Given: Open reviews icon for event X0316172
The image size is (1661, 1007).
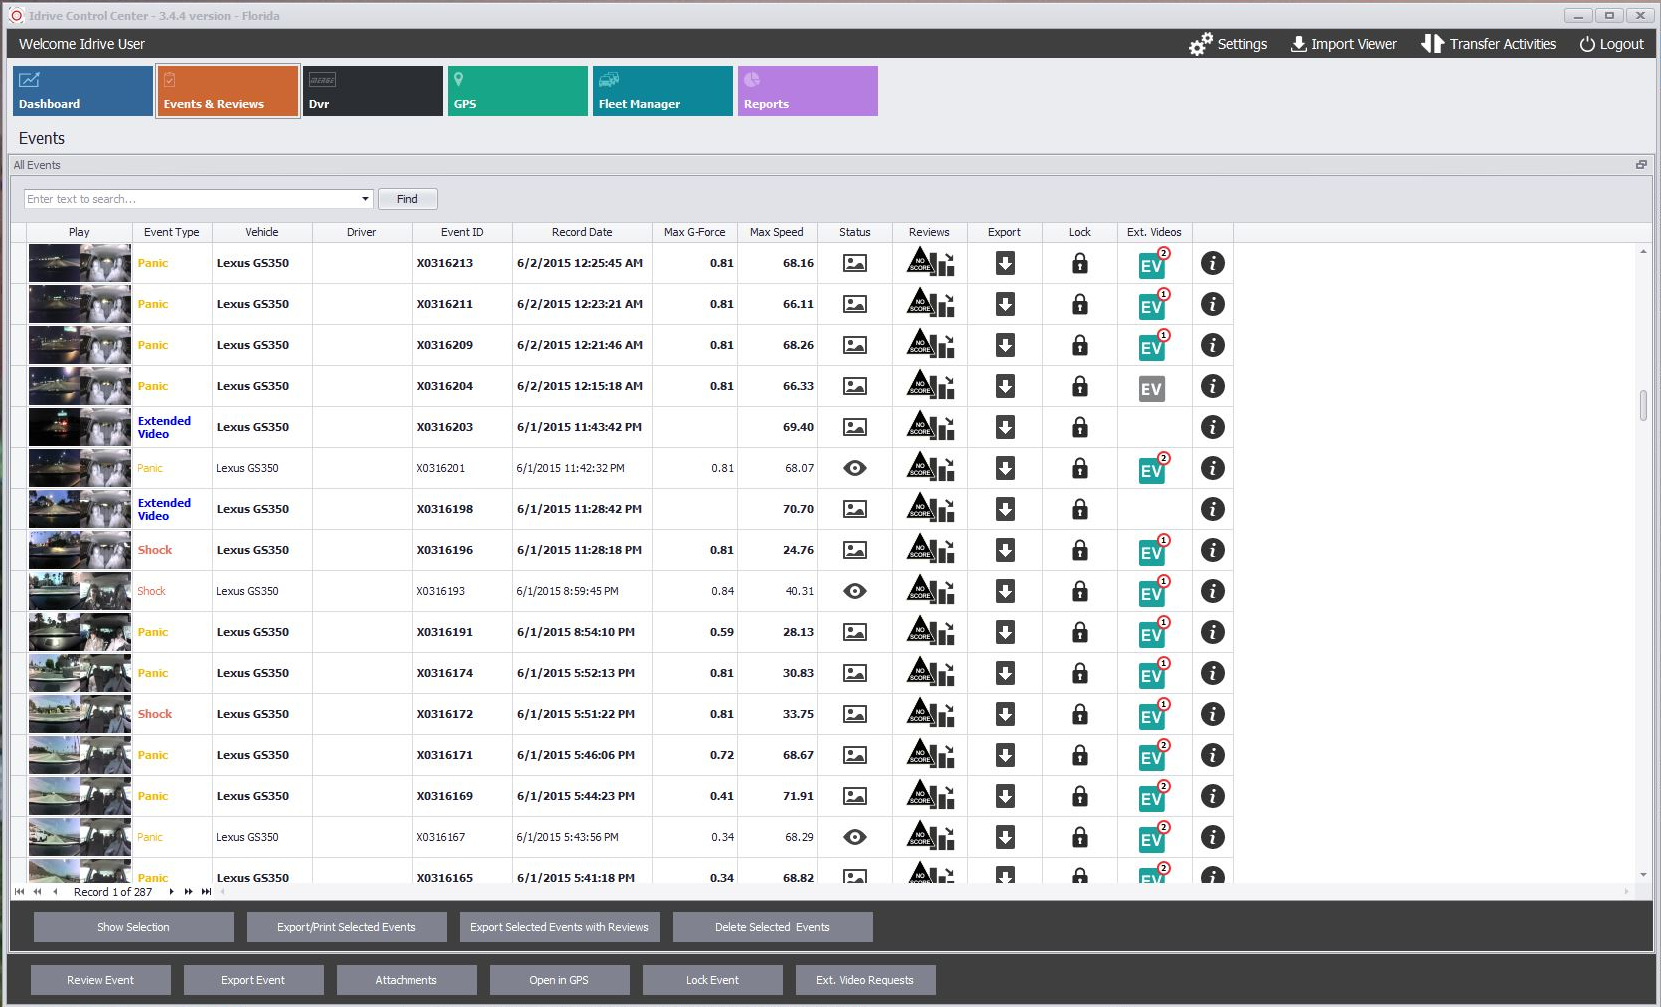Looking at the screenshot, I should click(930, 714).
